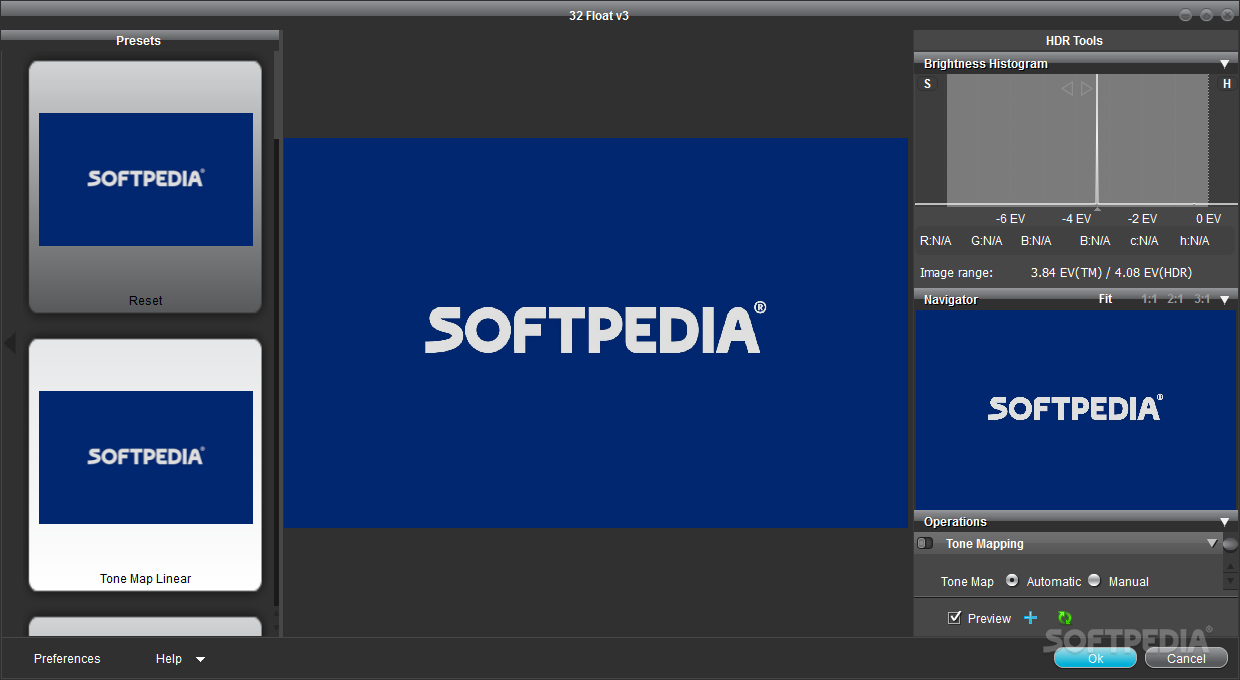Set navigator zoom to 2:1
Viewport: 1240px width, 680px height.
point(1175,299)
